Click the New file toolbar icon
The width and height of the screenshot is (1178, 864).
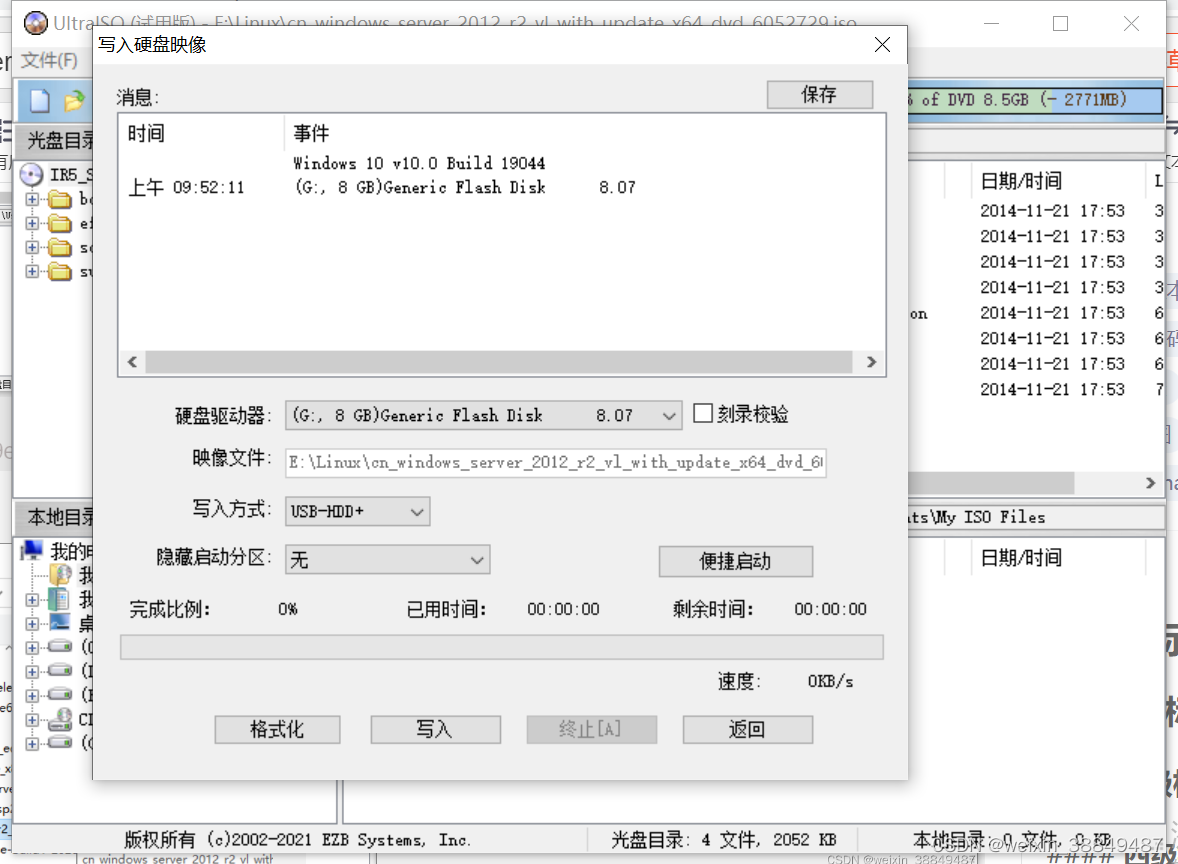coord(40,100)
